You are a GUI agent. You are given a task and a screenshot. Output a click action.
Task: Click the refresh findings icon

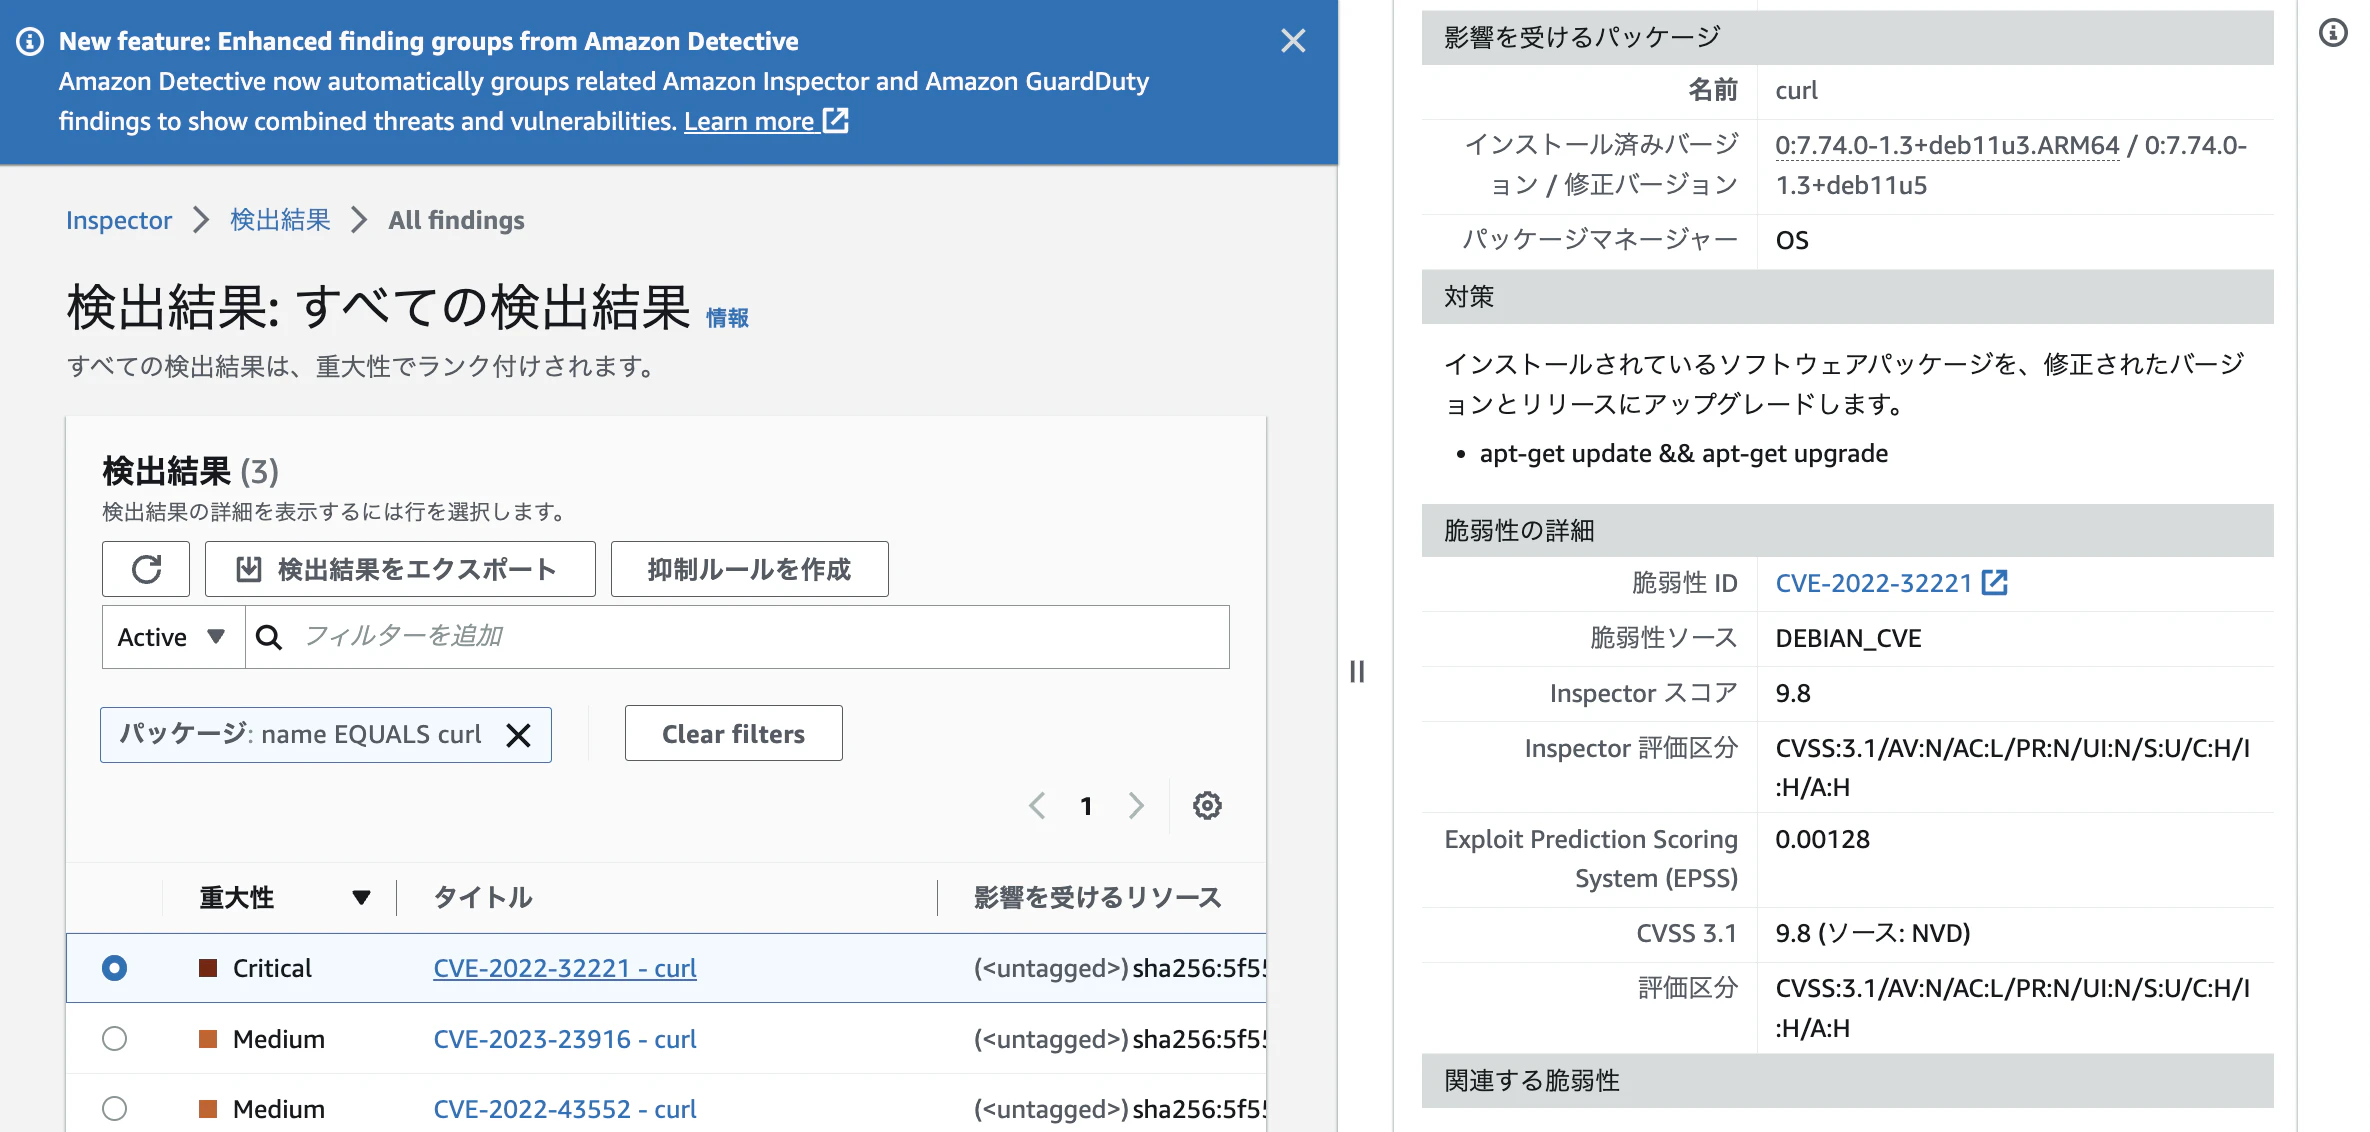click(146, 568)
